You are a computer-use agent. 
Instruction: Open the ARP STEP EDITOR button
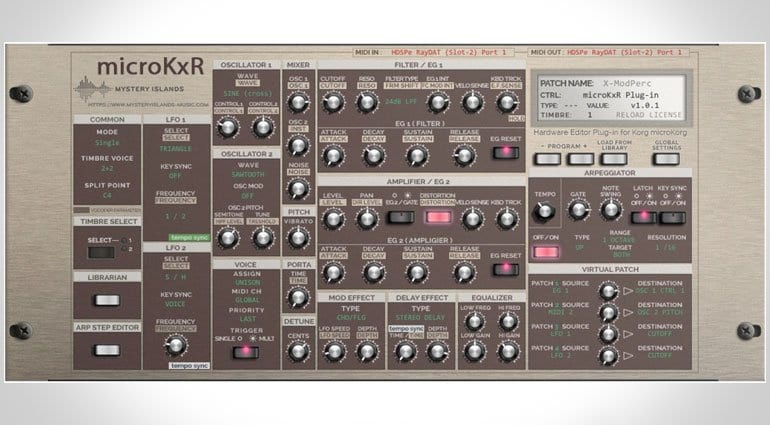point(107,350)
